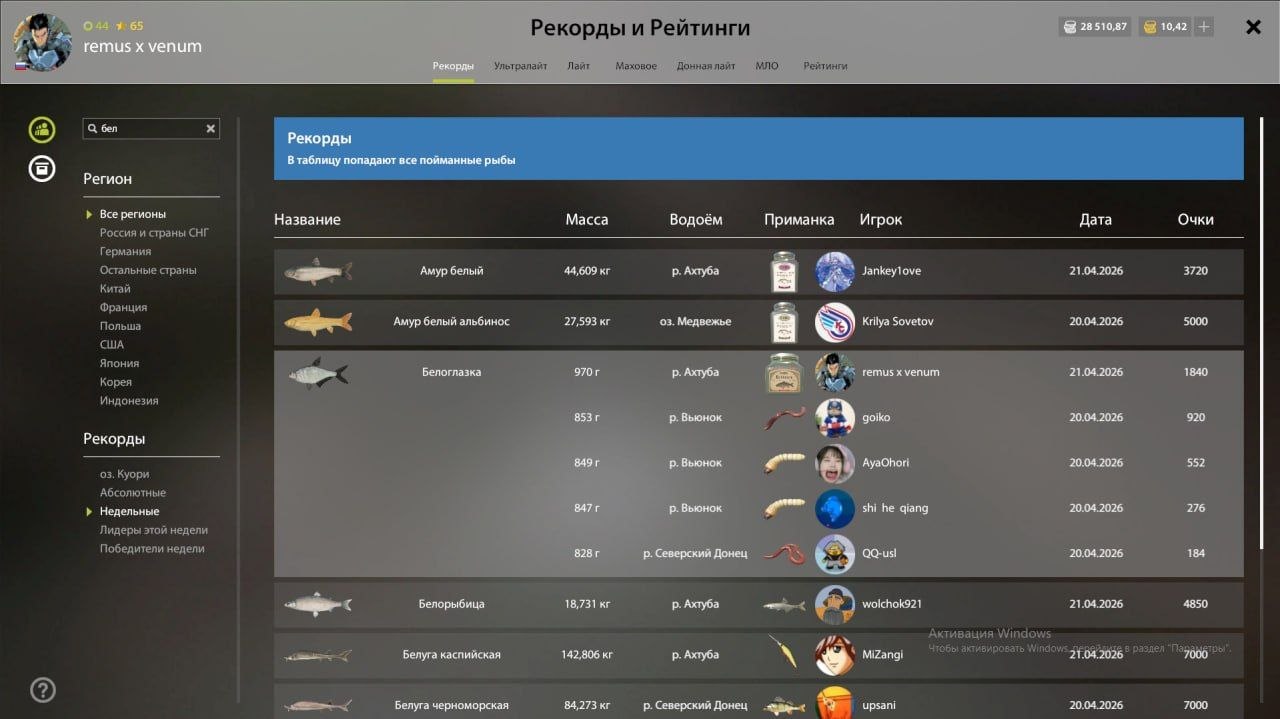Open remus x venum profile avatar
This screenshot has width=1280, height=719.
tap(42, 43)
